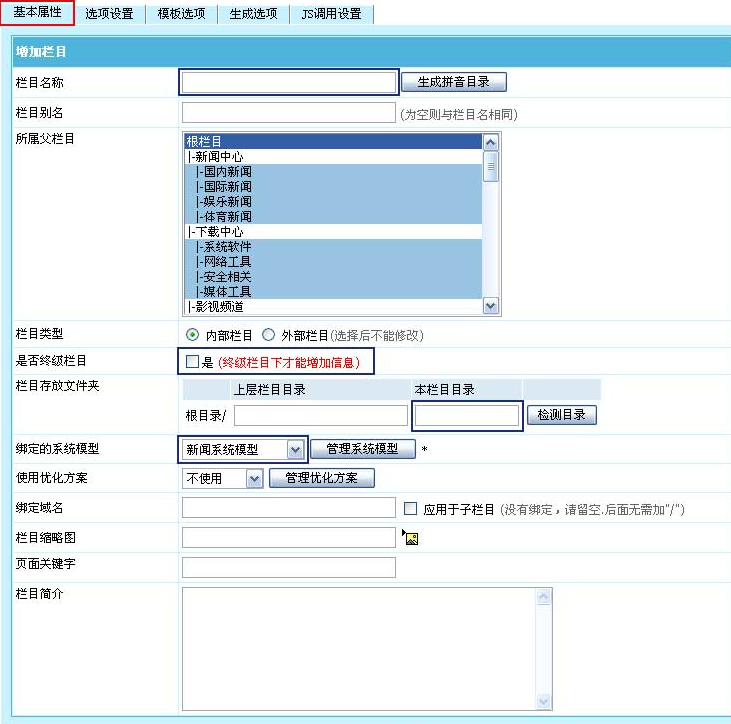Viewport: 731px width, 724px height.
Task: Switch to 选项设置 tab
Action: coord(109,14)
